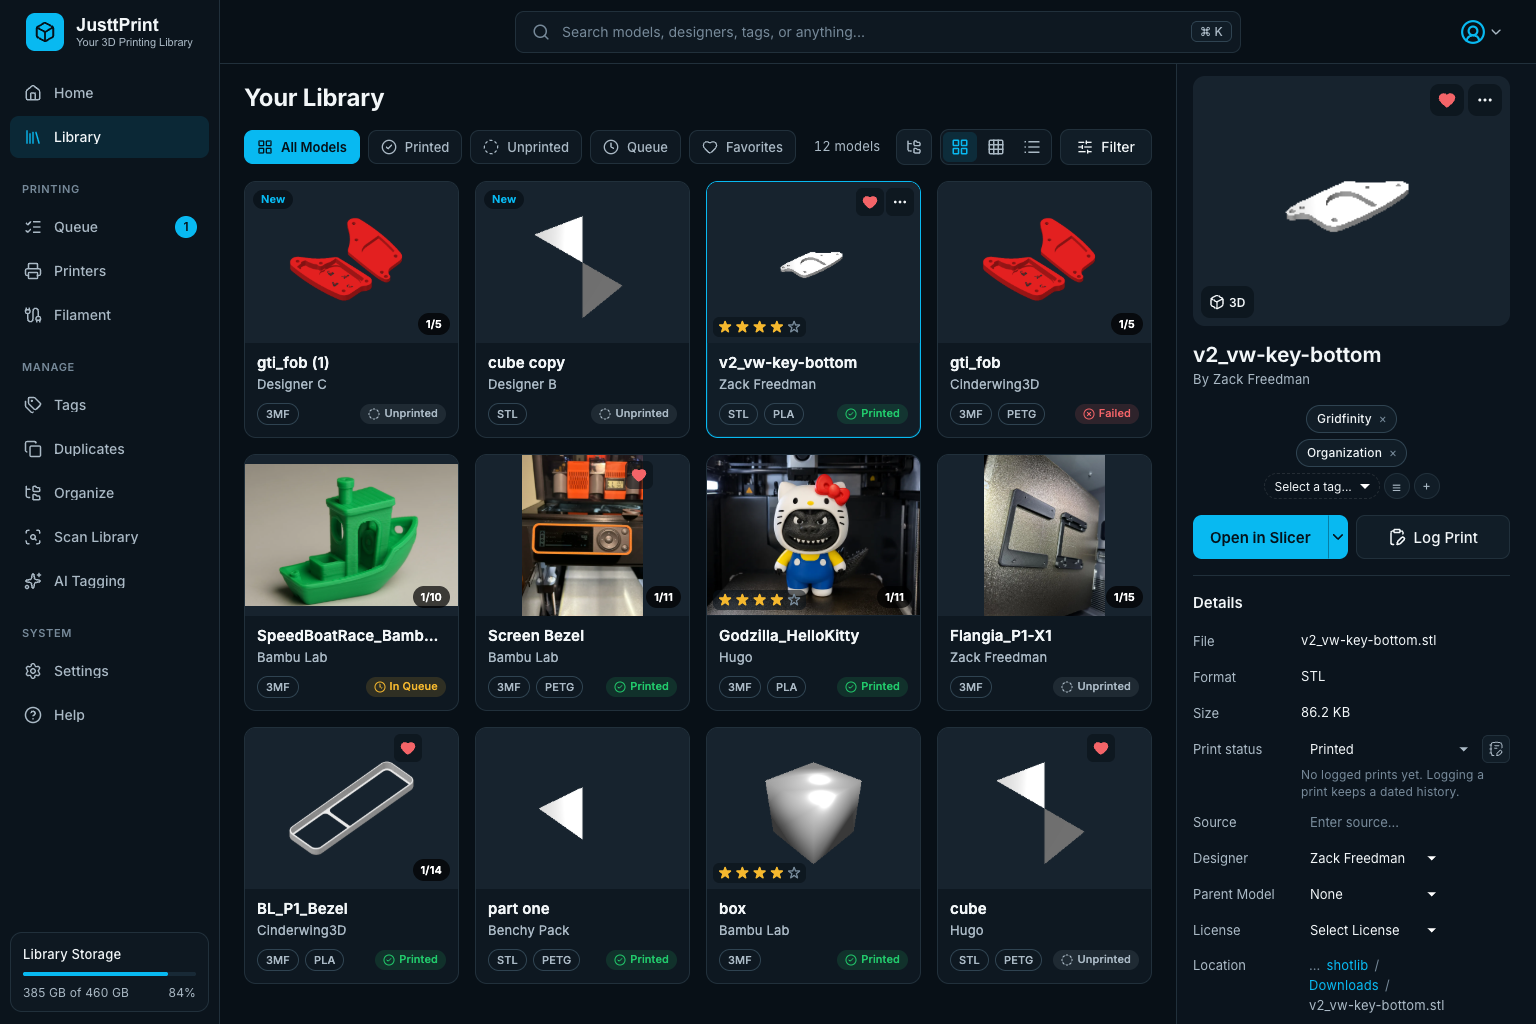Open Select License dropdown

pyautogui.click(x=1373, y=930)
